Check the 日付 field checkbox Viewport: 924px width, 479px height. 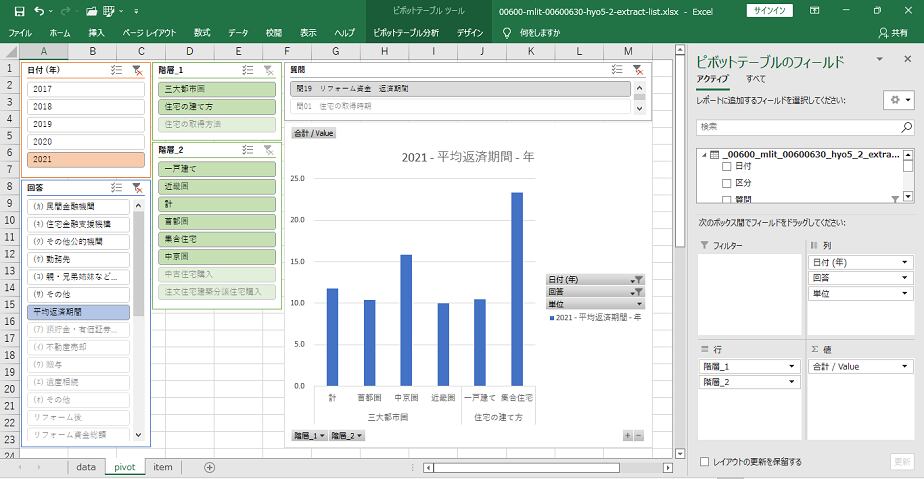pos(727,168)
